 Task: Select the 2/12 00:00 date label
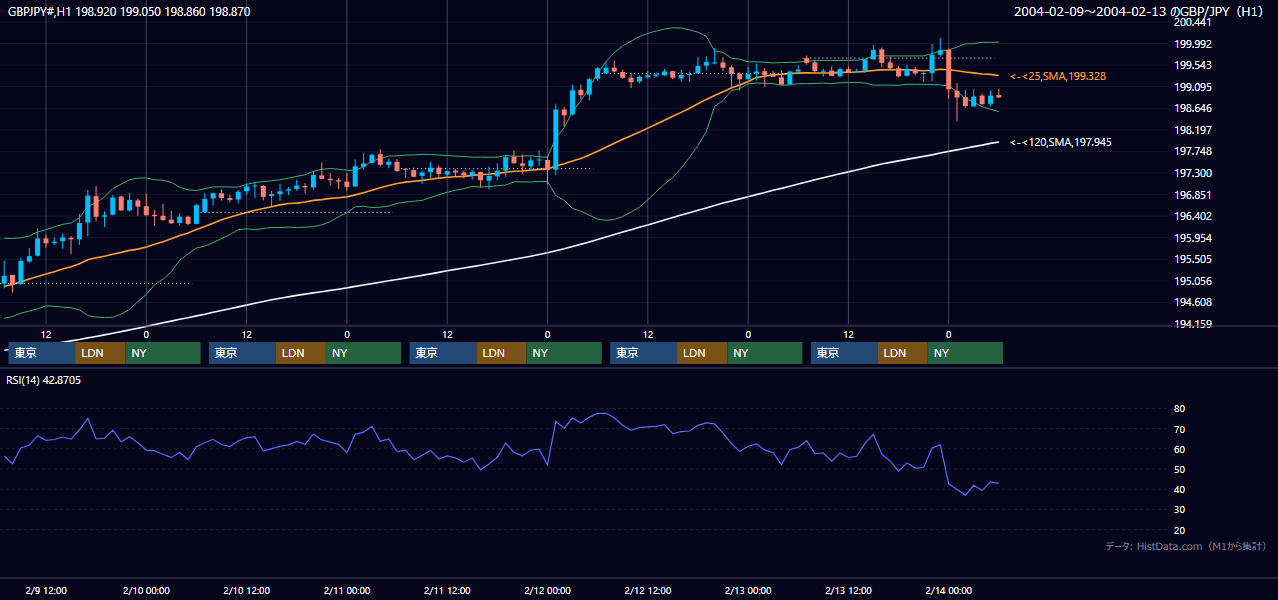click(x=547, y=590)
